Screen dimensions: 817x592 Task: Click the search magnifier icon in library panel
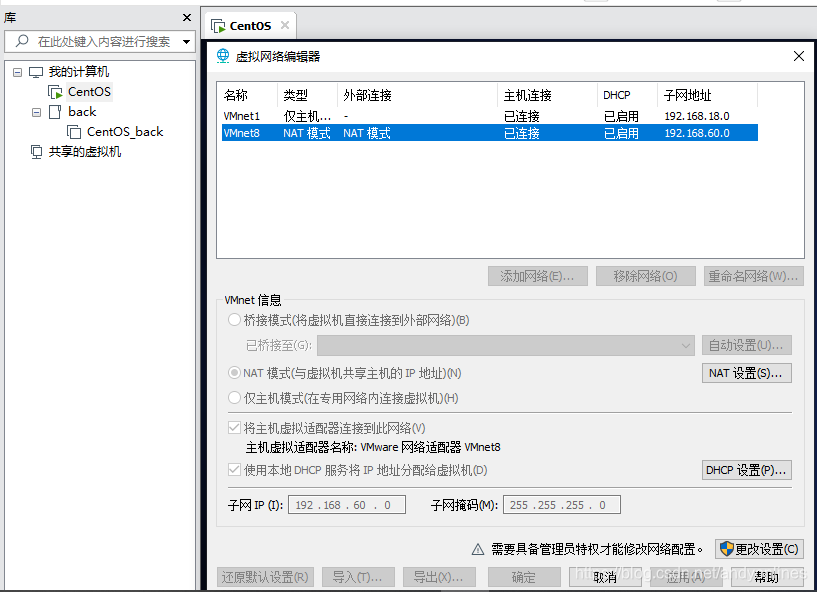[22, 41]
